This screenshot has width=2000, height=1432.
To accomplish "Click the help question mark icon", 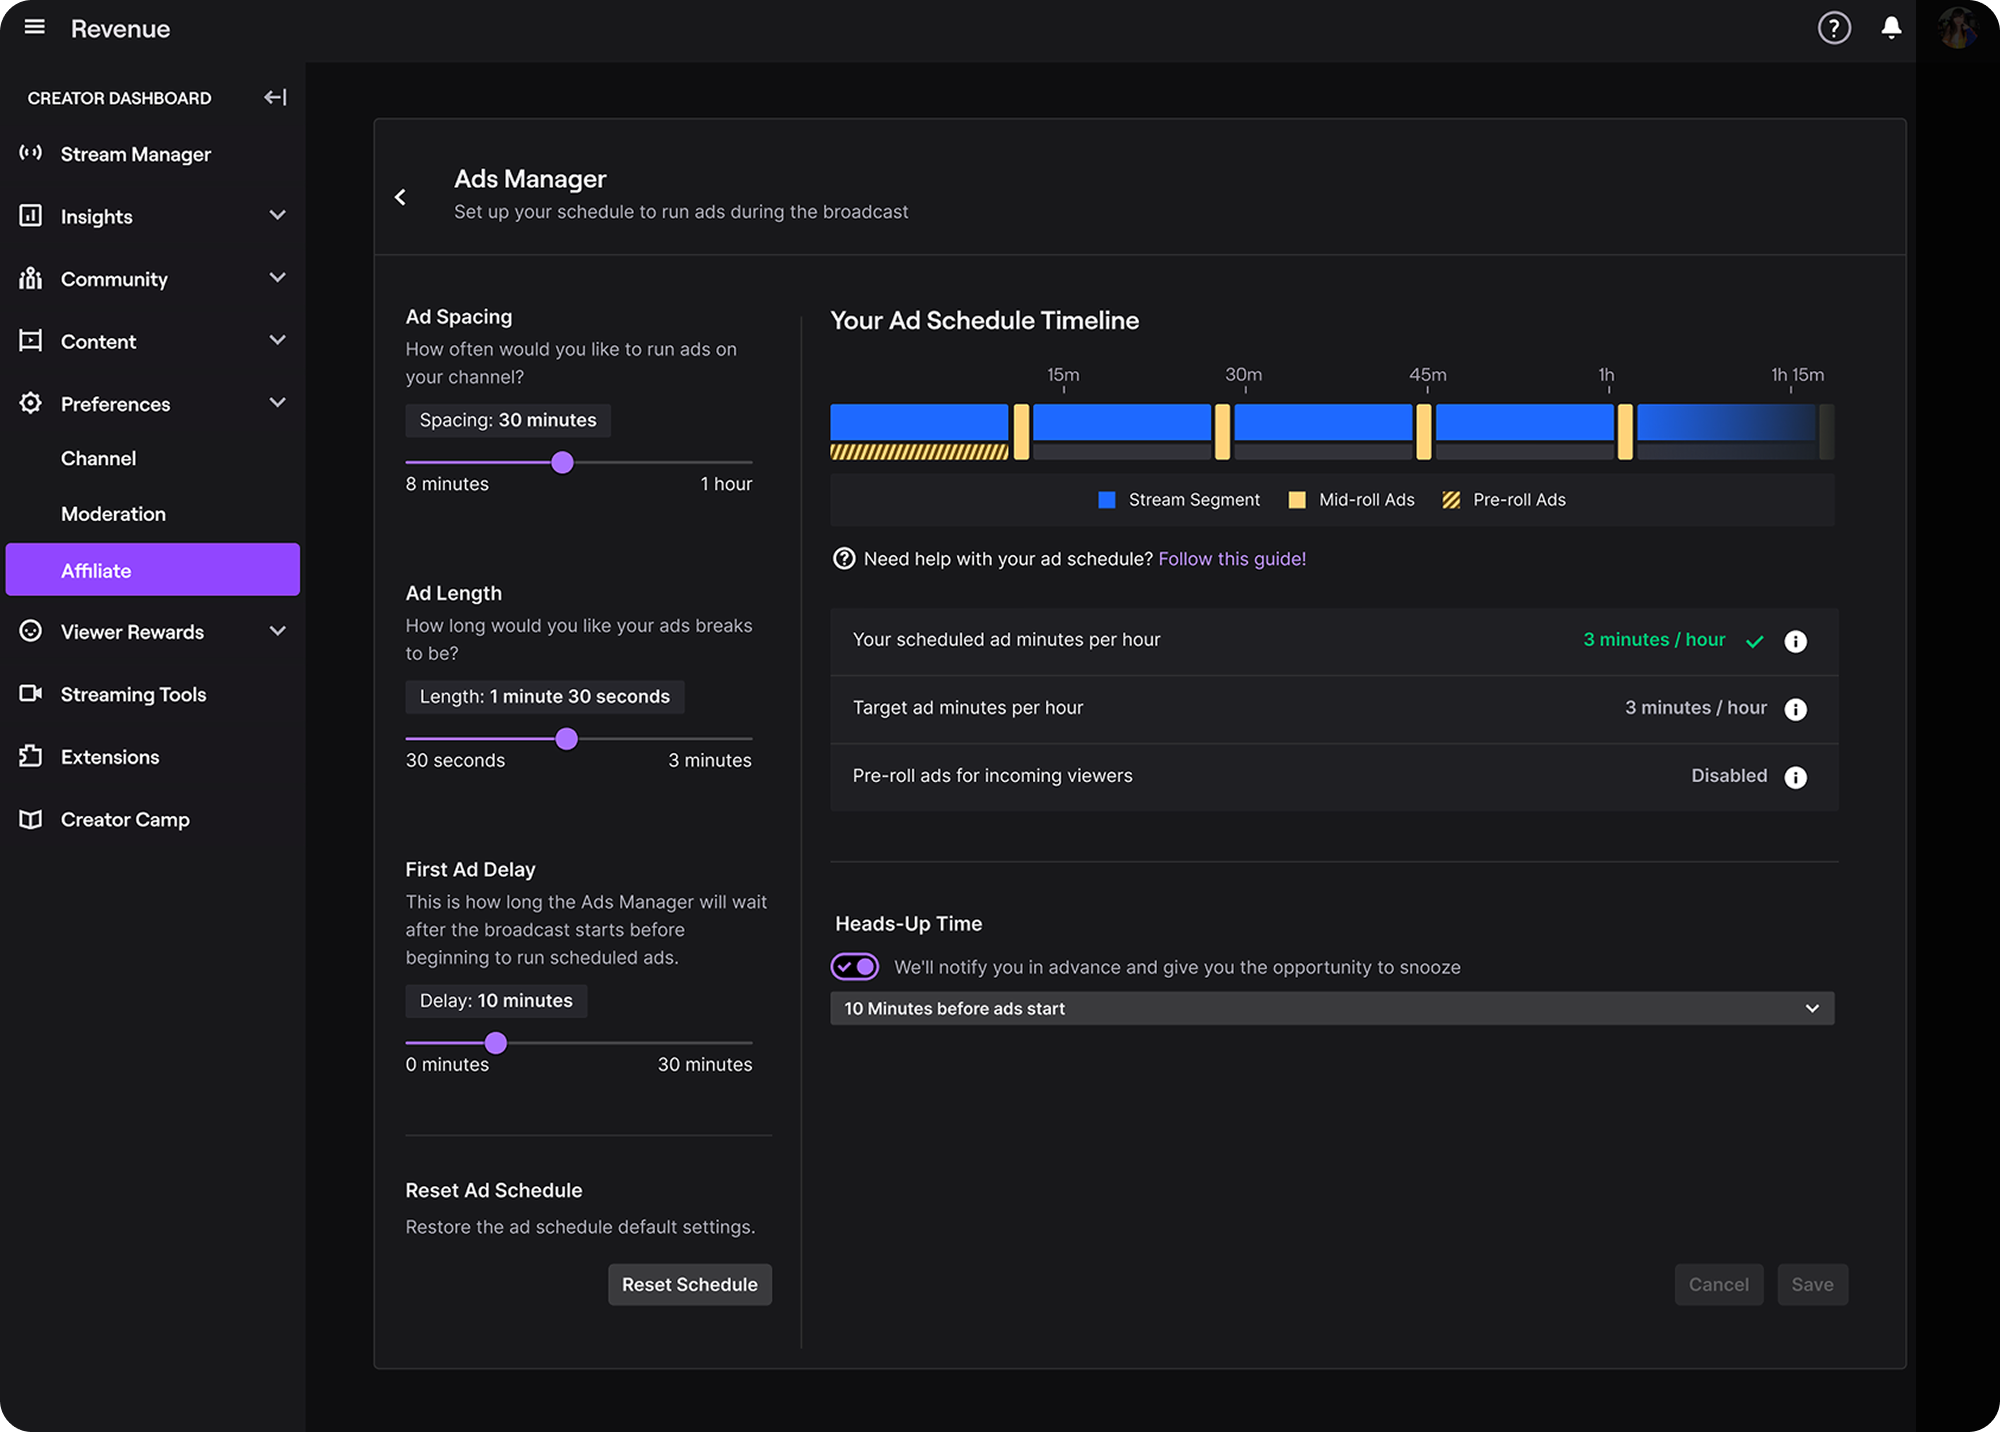I will [1834, 28].
